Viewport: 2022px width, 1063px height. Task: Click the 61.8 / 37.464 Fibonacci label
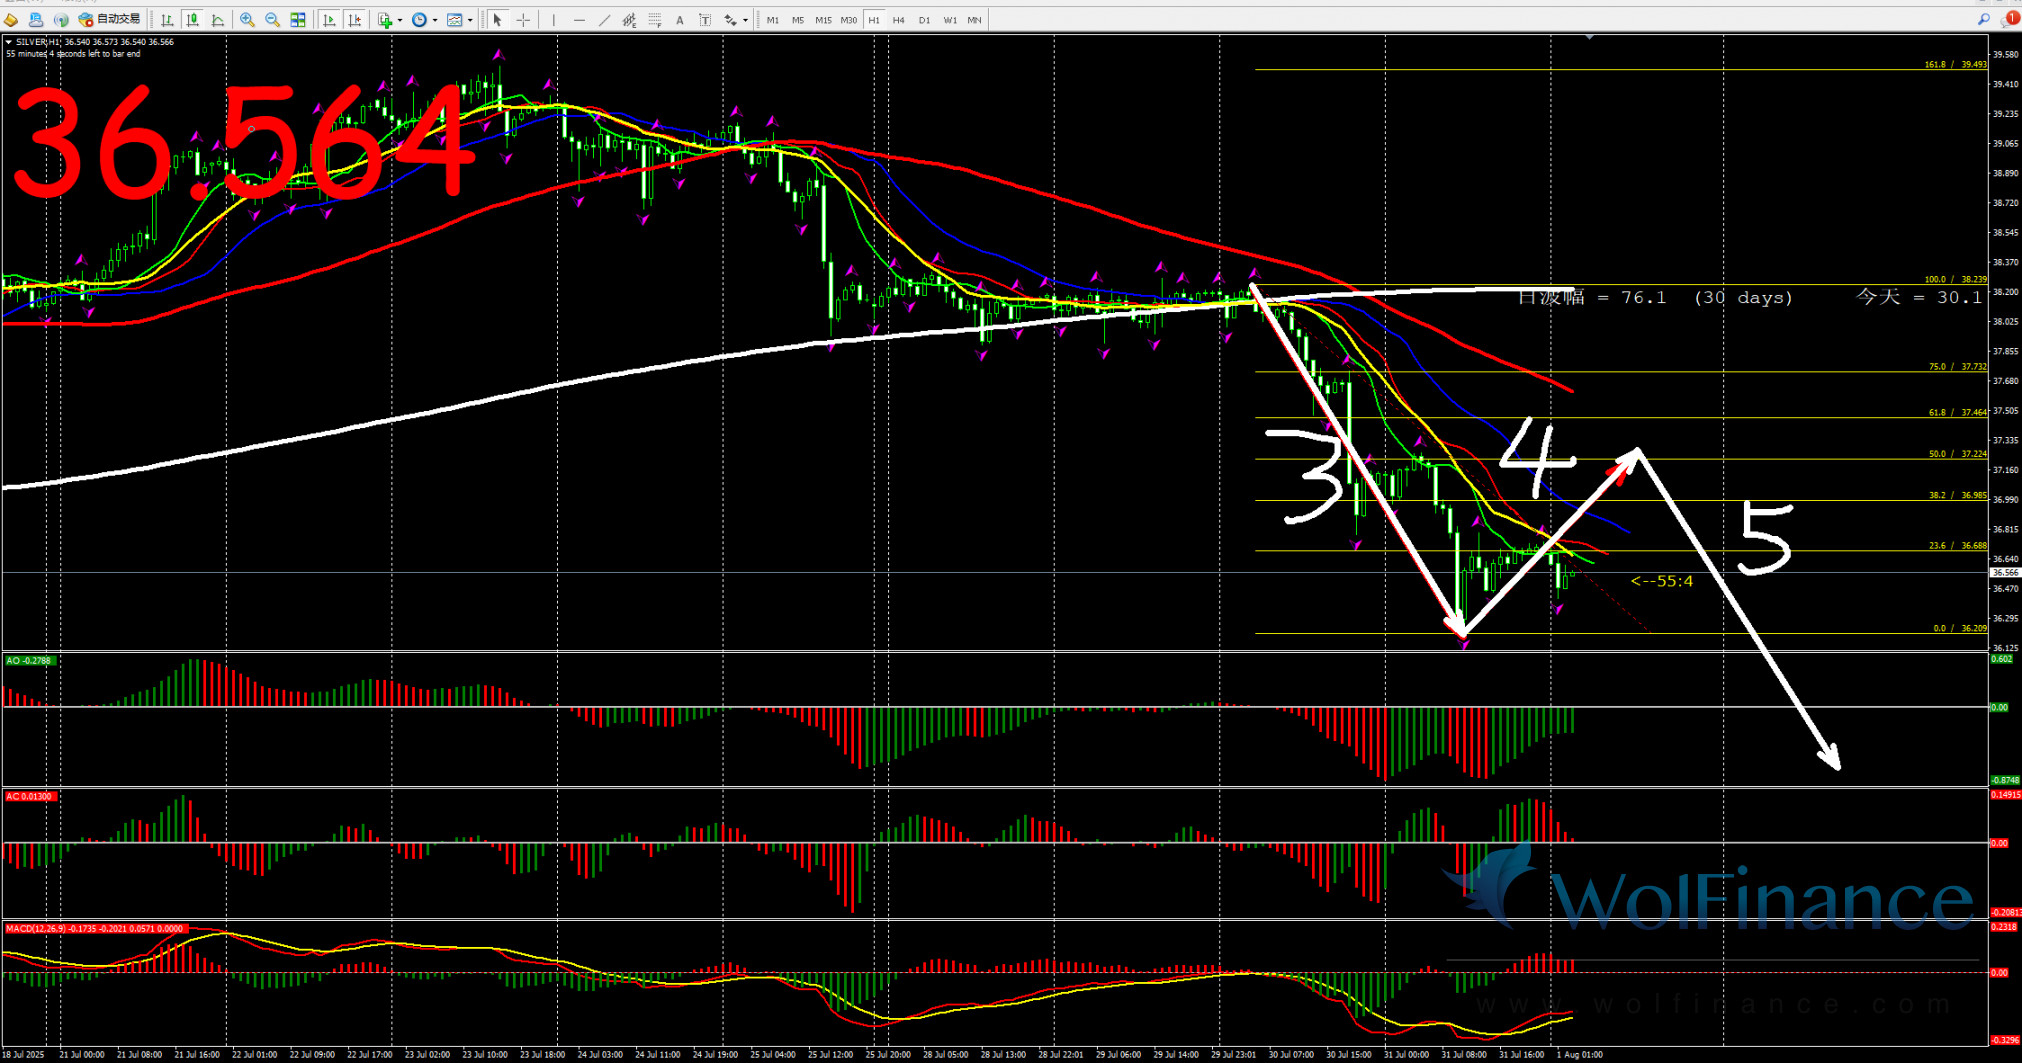click(x=1957, y=412)
